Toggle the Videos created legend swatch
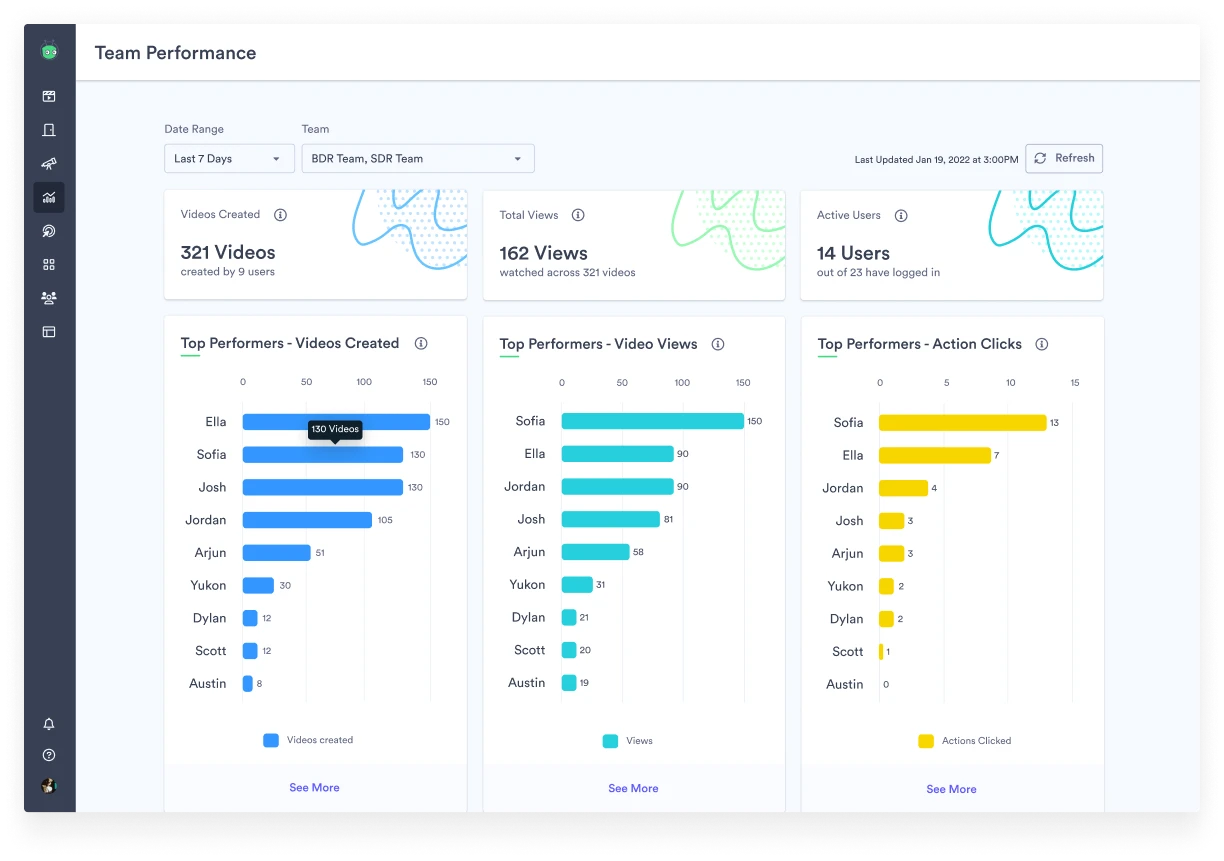 tap(271, 741)
